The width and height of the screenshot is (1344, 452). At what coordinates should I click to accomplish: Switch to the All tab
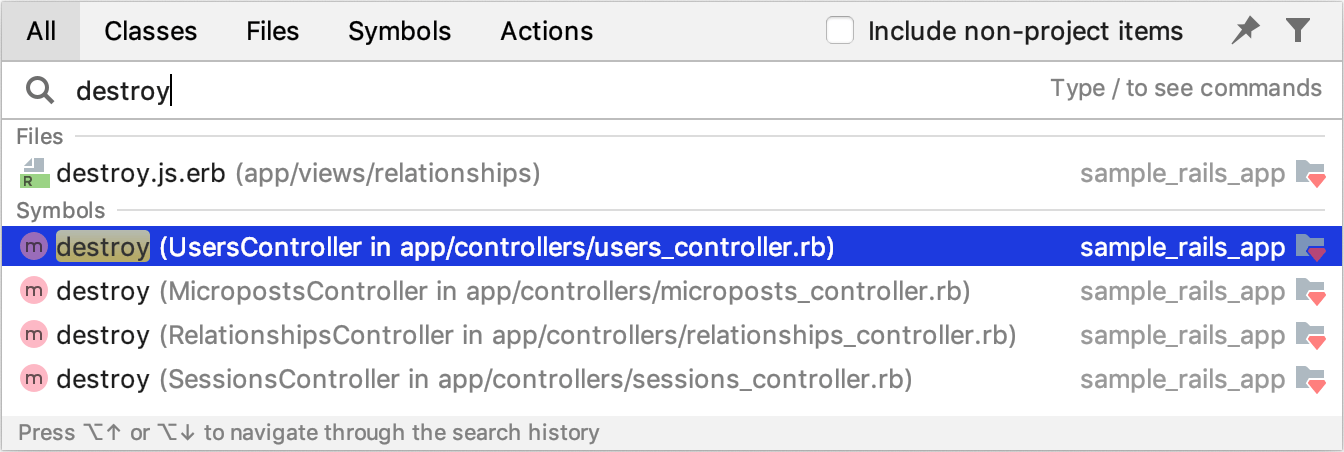pos(41,31)
